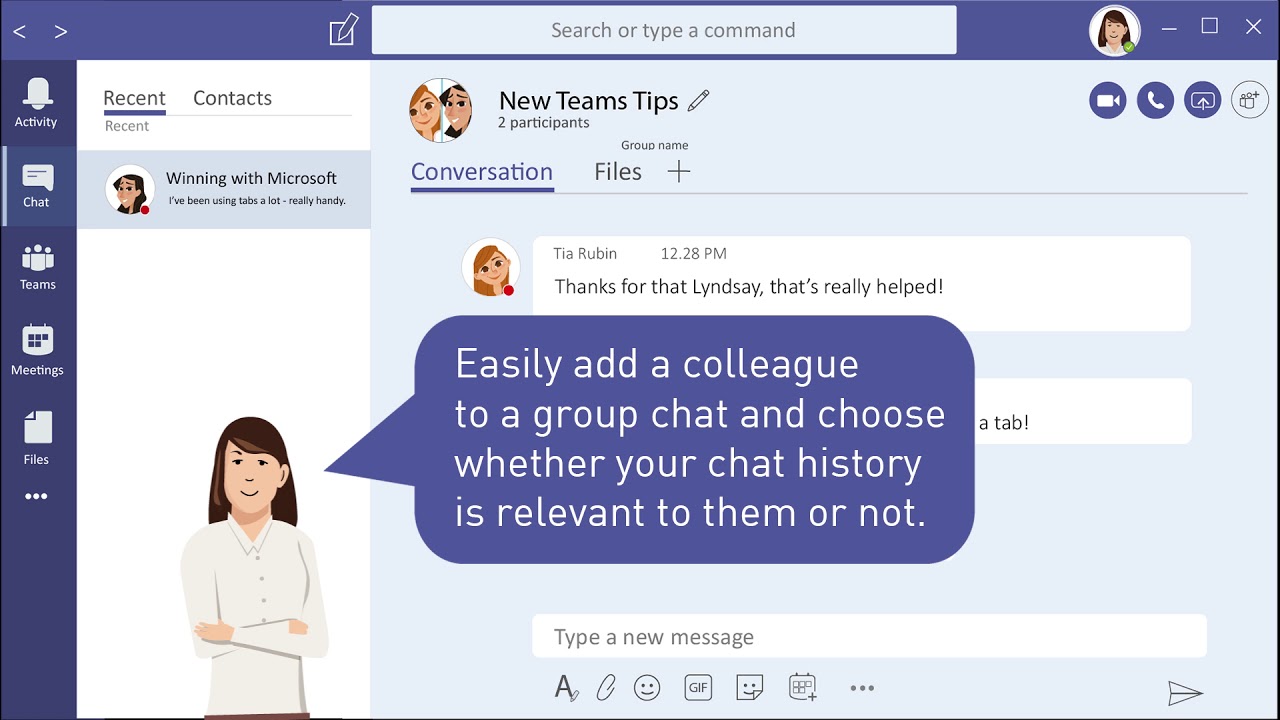This screenshot has height=720, width=1280.
Task: Click the New Teams Tips title
Action: (x=589, y=101)
